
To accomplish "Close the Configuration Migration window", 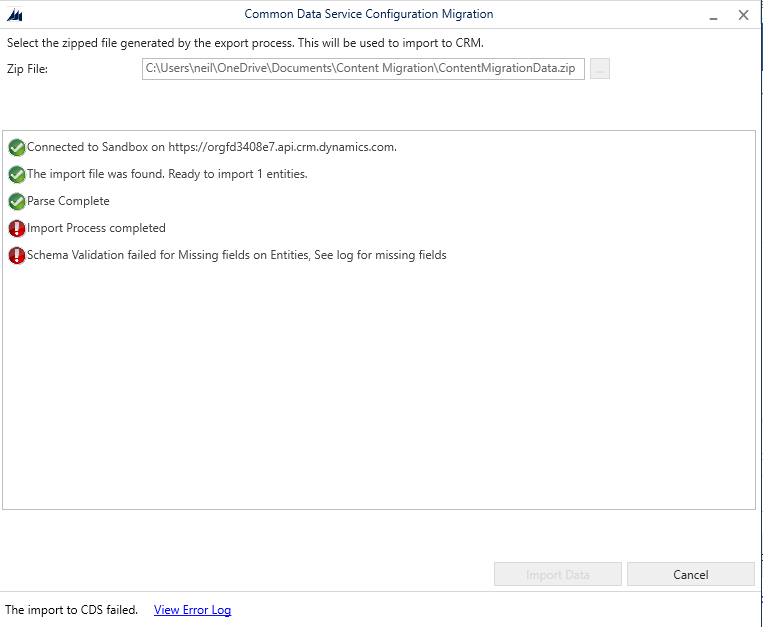I will [743, 15].
